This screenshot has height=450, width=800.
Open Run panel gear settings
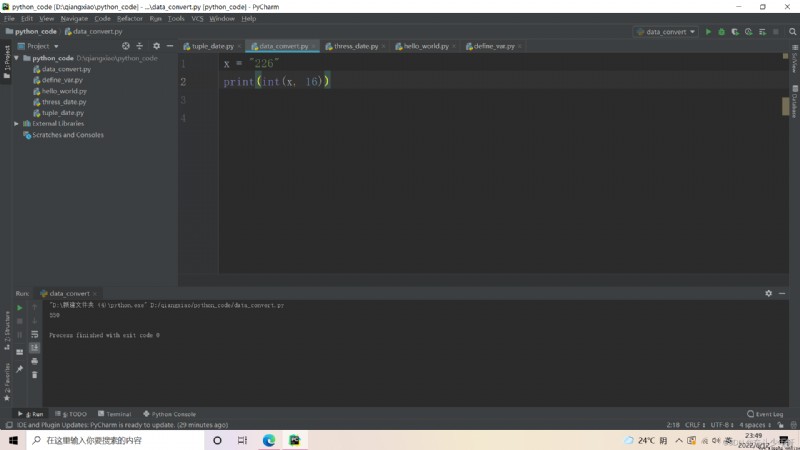(768, 293)
